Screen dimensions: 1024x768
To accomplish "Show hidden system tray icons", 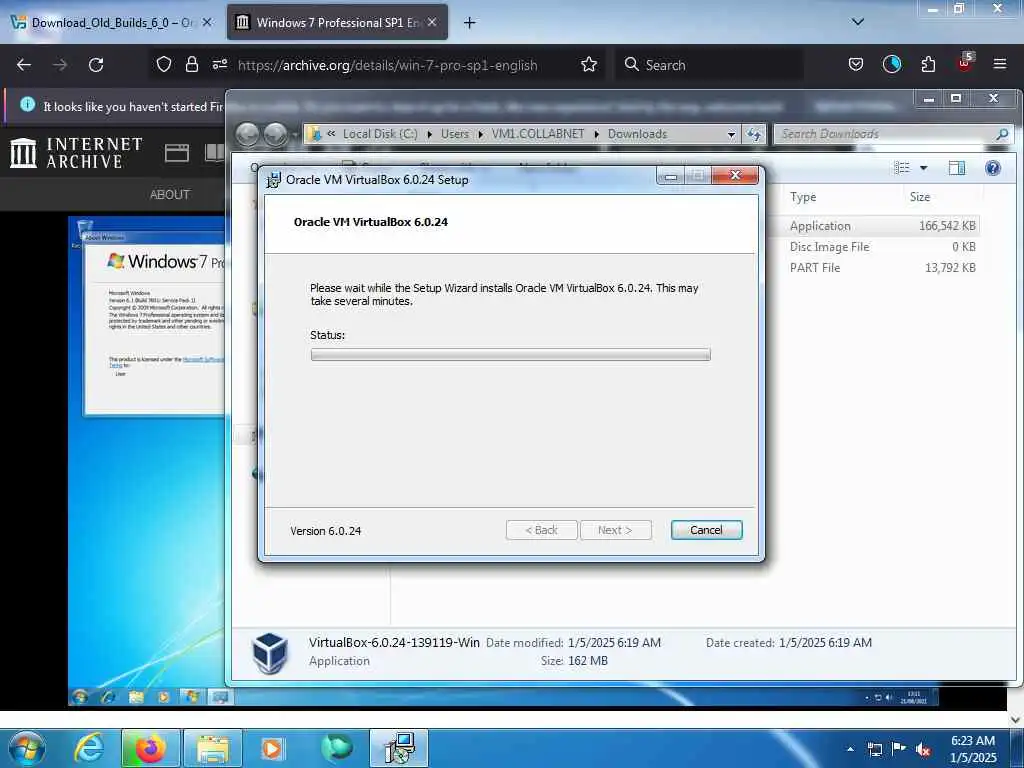I will point(850,749).
